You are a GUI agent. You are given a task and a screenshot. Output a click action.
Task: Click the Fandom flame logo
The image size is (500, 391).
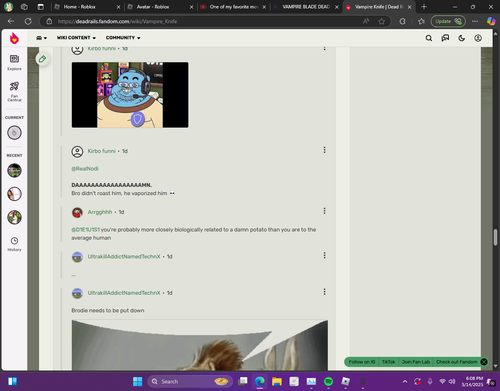point(14,38)
